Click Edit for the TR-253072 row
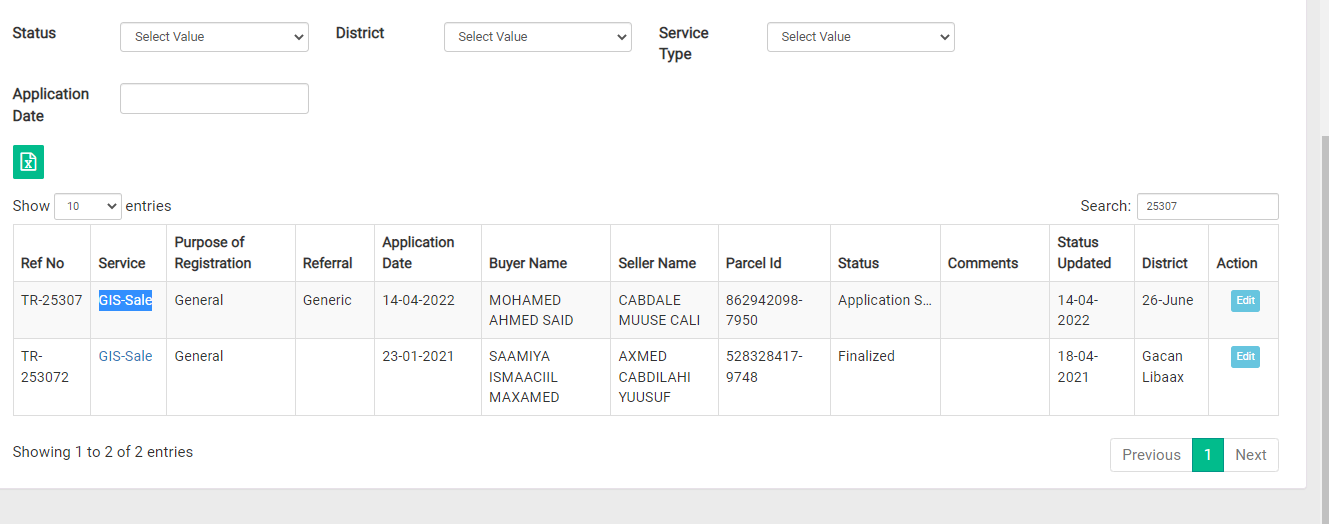 coord(1245,356)
